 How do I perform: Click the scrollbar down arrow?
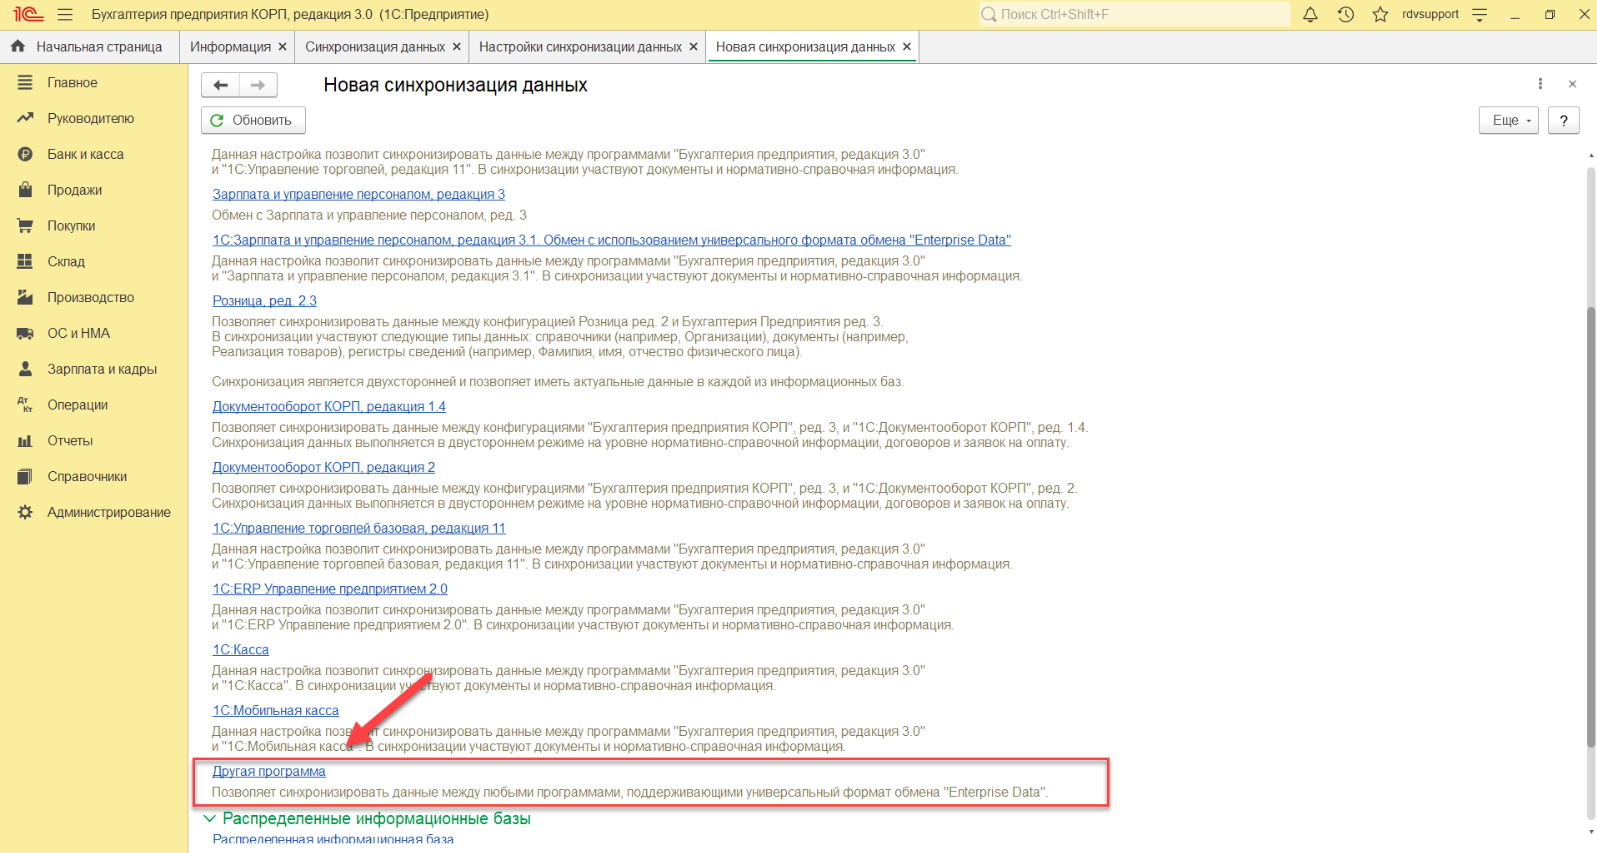(1591, 832)
